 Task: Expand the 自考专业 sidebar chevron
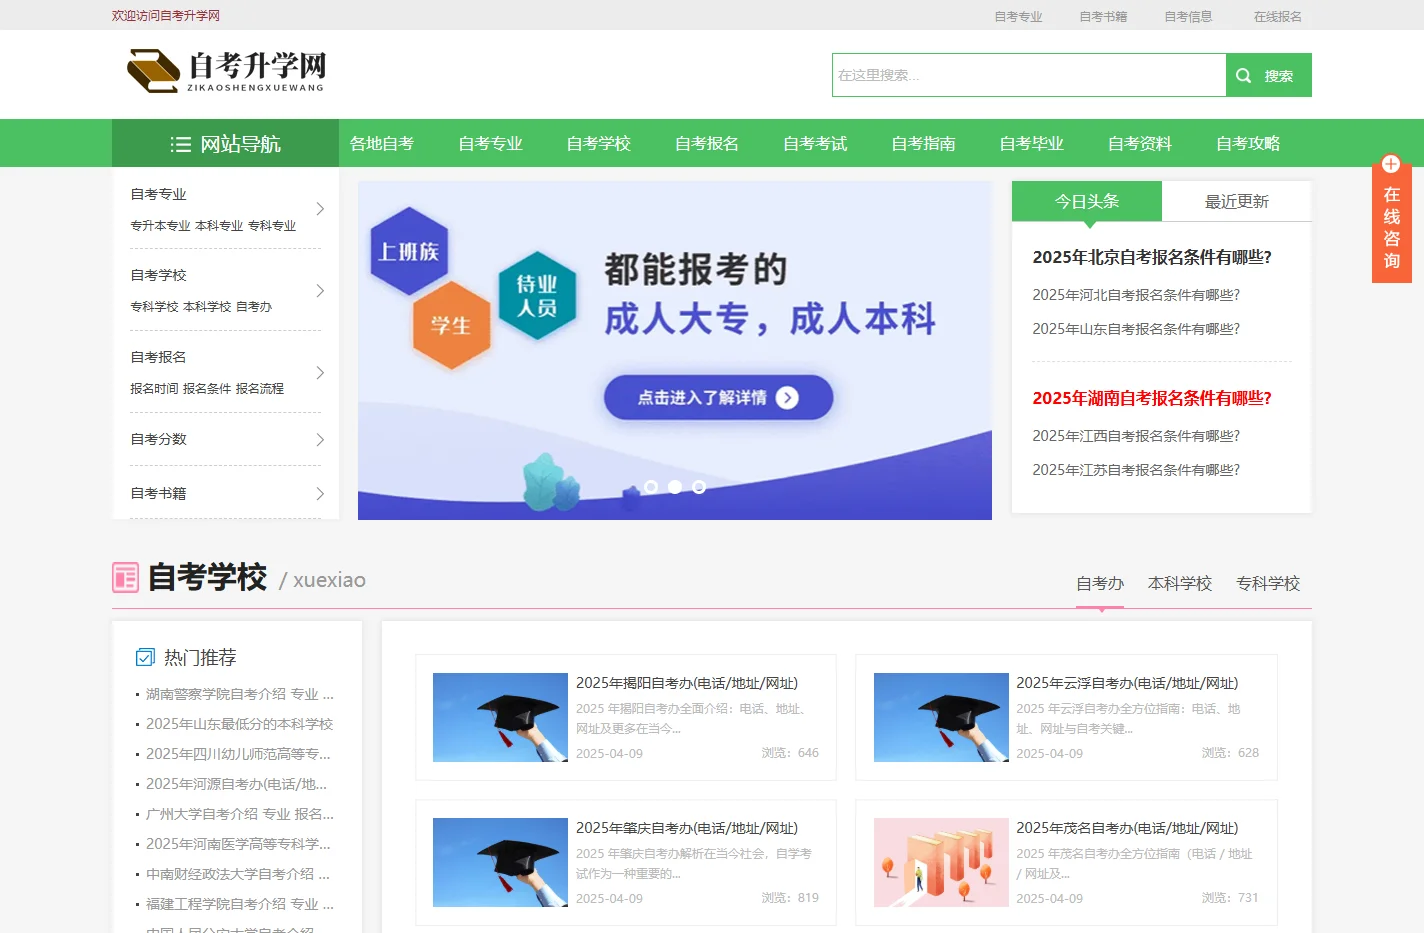(x=320, y=209)
